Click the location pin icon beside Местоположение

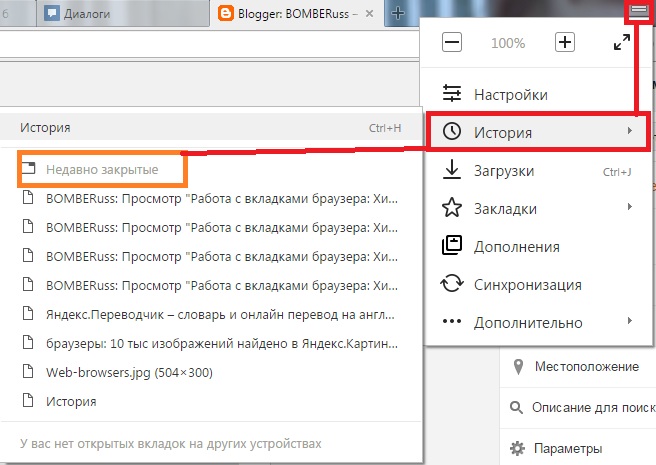click(518, 367)
